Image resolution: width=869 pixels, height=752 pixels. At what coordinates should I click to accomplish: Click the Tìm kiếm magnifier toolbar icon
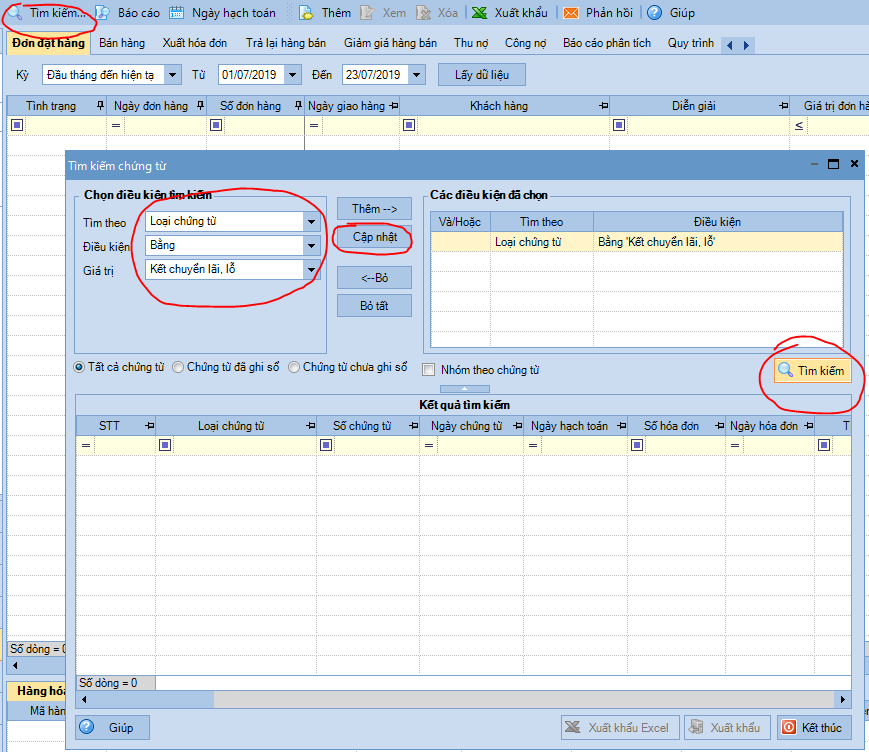point(15,12)
